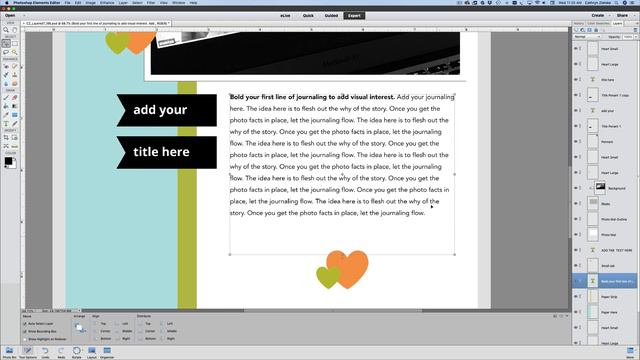
Task: Select the Eraser tool
Action: tap(15, 98)
